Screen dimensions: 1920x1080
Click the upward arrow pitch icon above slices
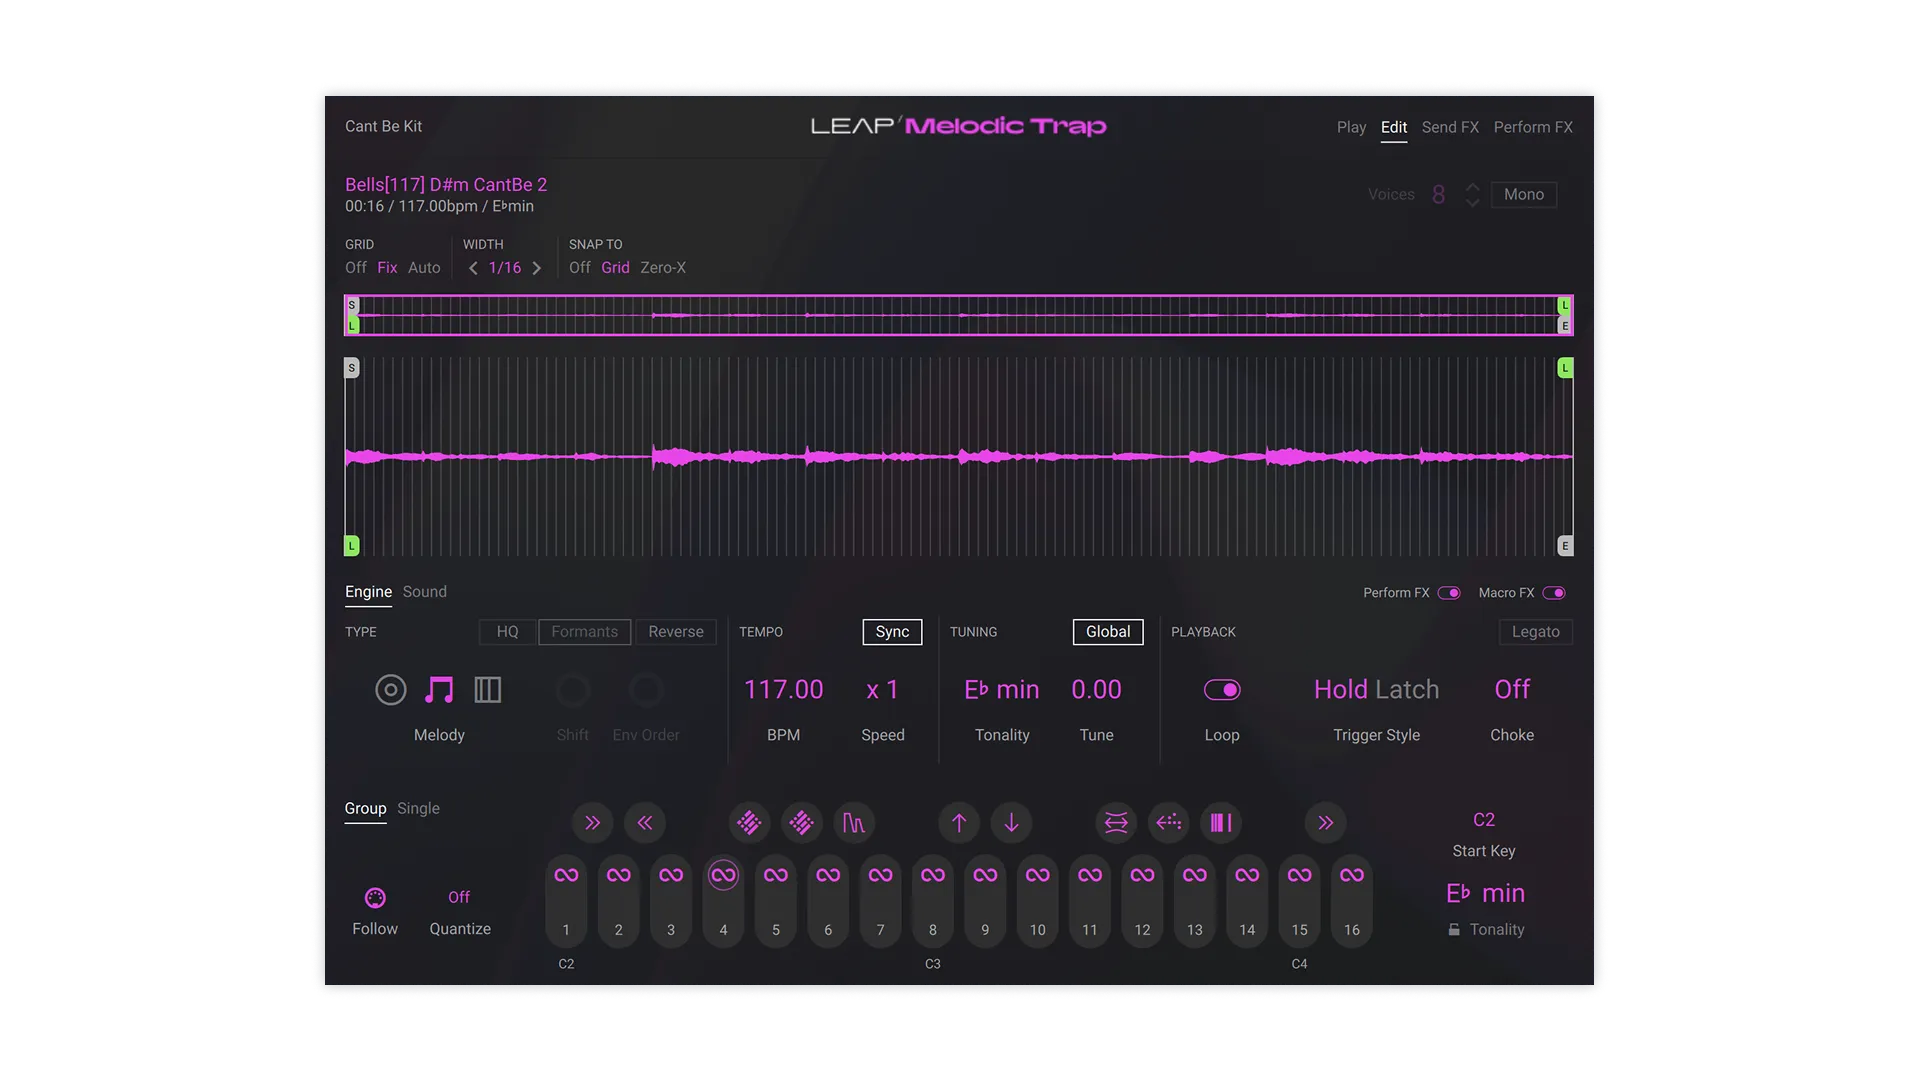[x=958, y=822]
